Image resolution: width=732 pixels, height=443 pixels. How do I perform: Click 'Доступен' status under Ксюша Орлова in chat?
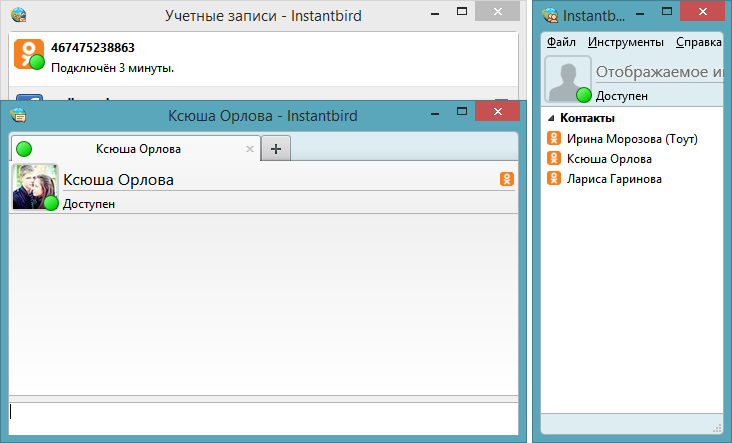click(89, 204)
